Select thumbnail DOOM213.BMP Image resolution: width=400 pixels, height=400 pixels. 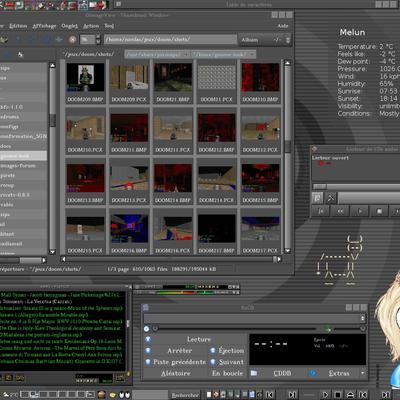85,183
